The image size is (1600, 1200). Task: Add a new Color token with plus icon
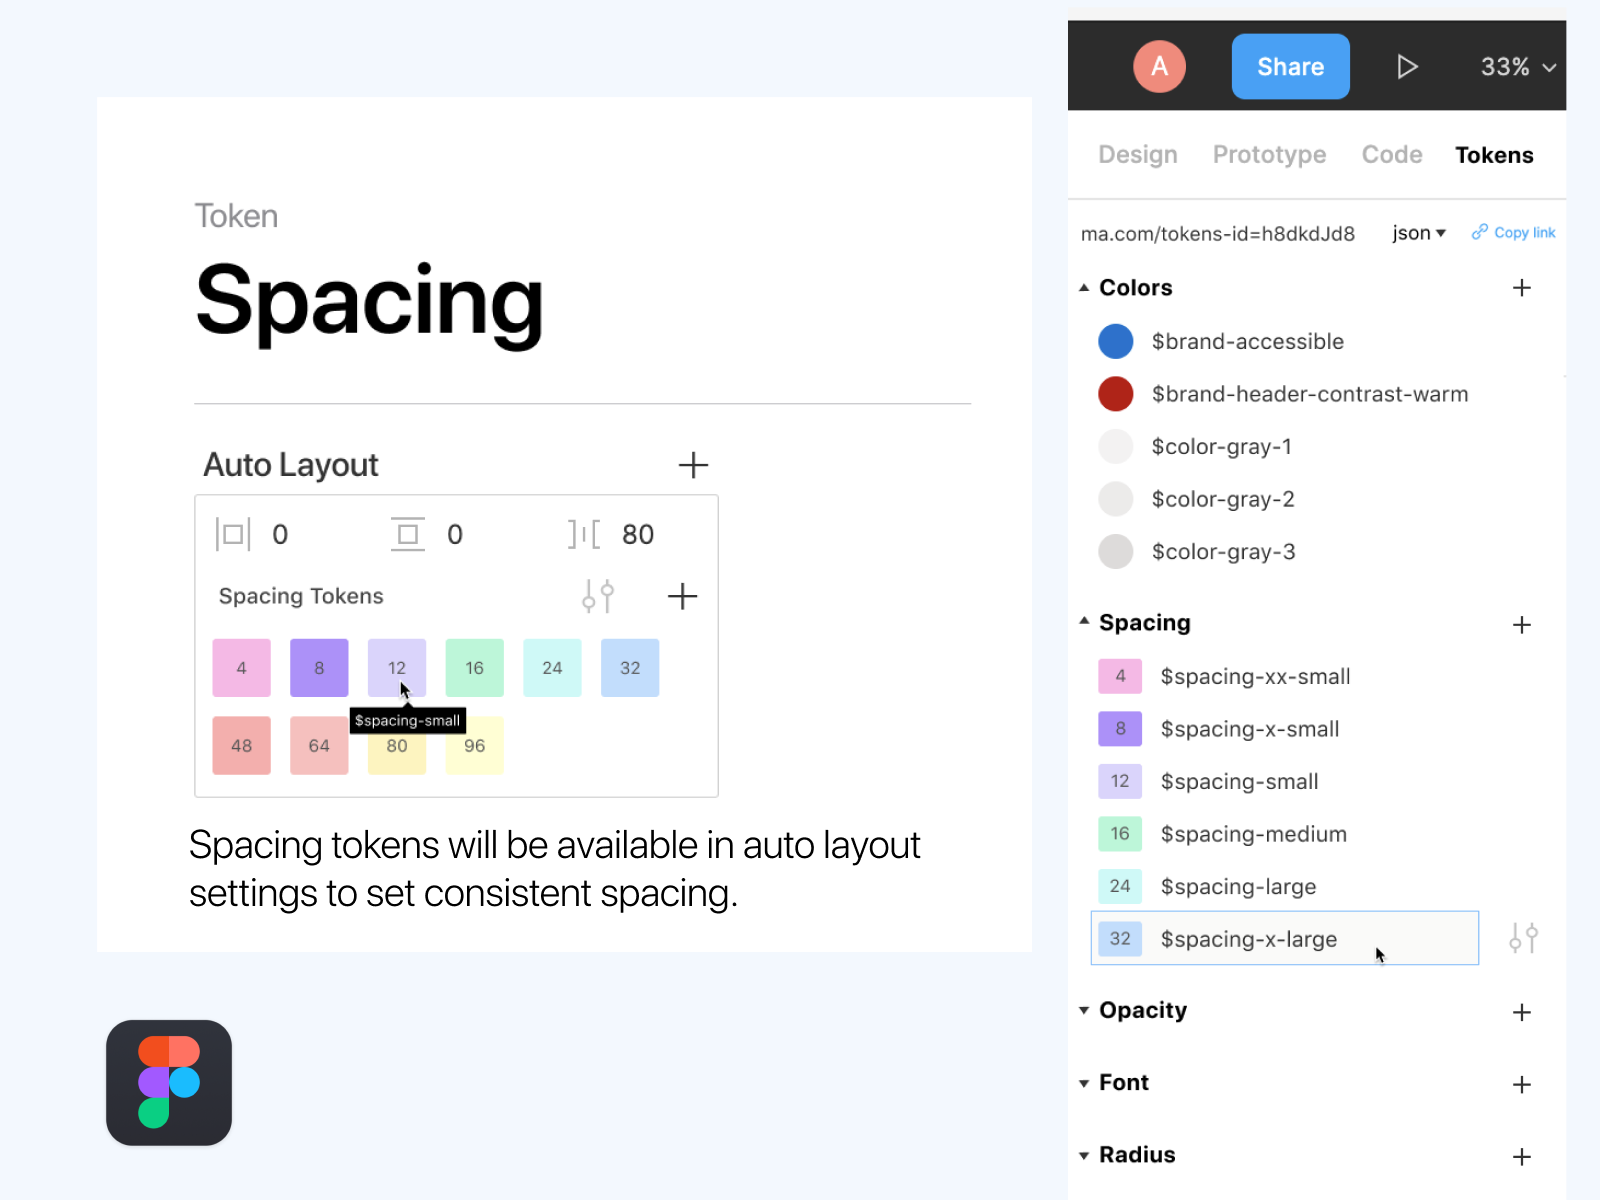pyautogui.click(x=1522, y=288)
